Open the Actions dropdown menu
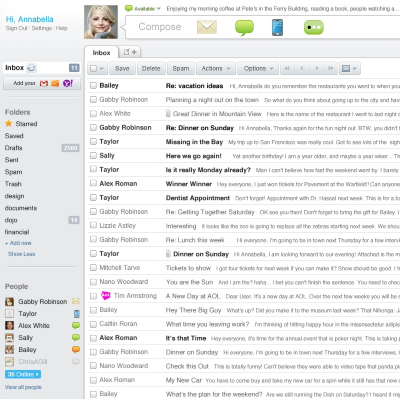 (x=216, y=68)
